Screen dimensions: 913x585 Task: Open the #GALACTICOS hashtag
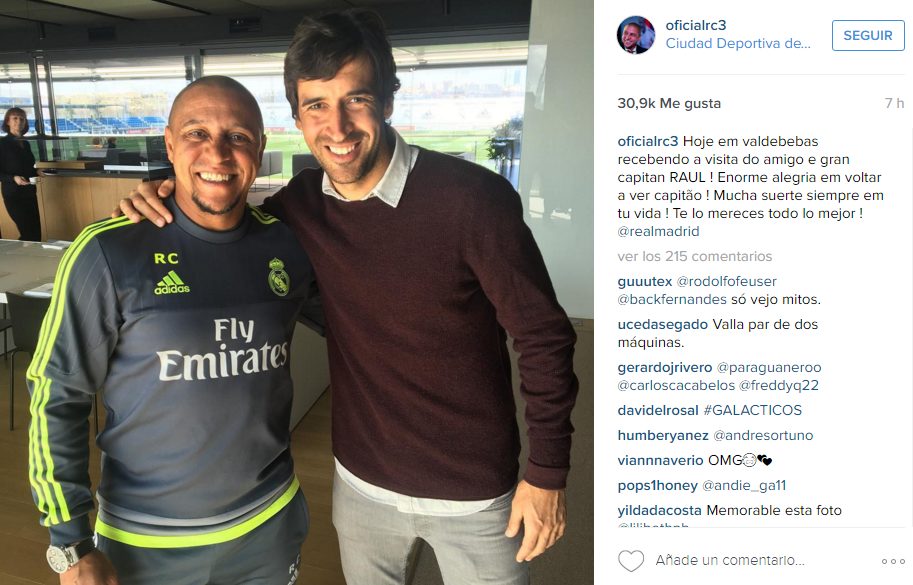752,410
